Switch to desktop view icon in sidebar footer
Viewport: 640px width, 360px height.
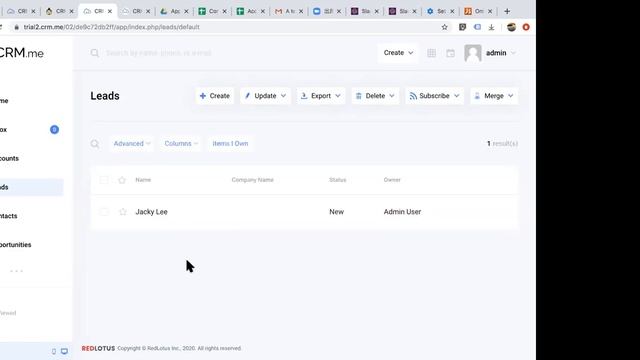[x=64, y=351]
